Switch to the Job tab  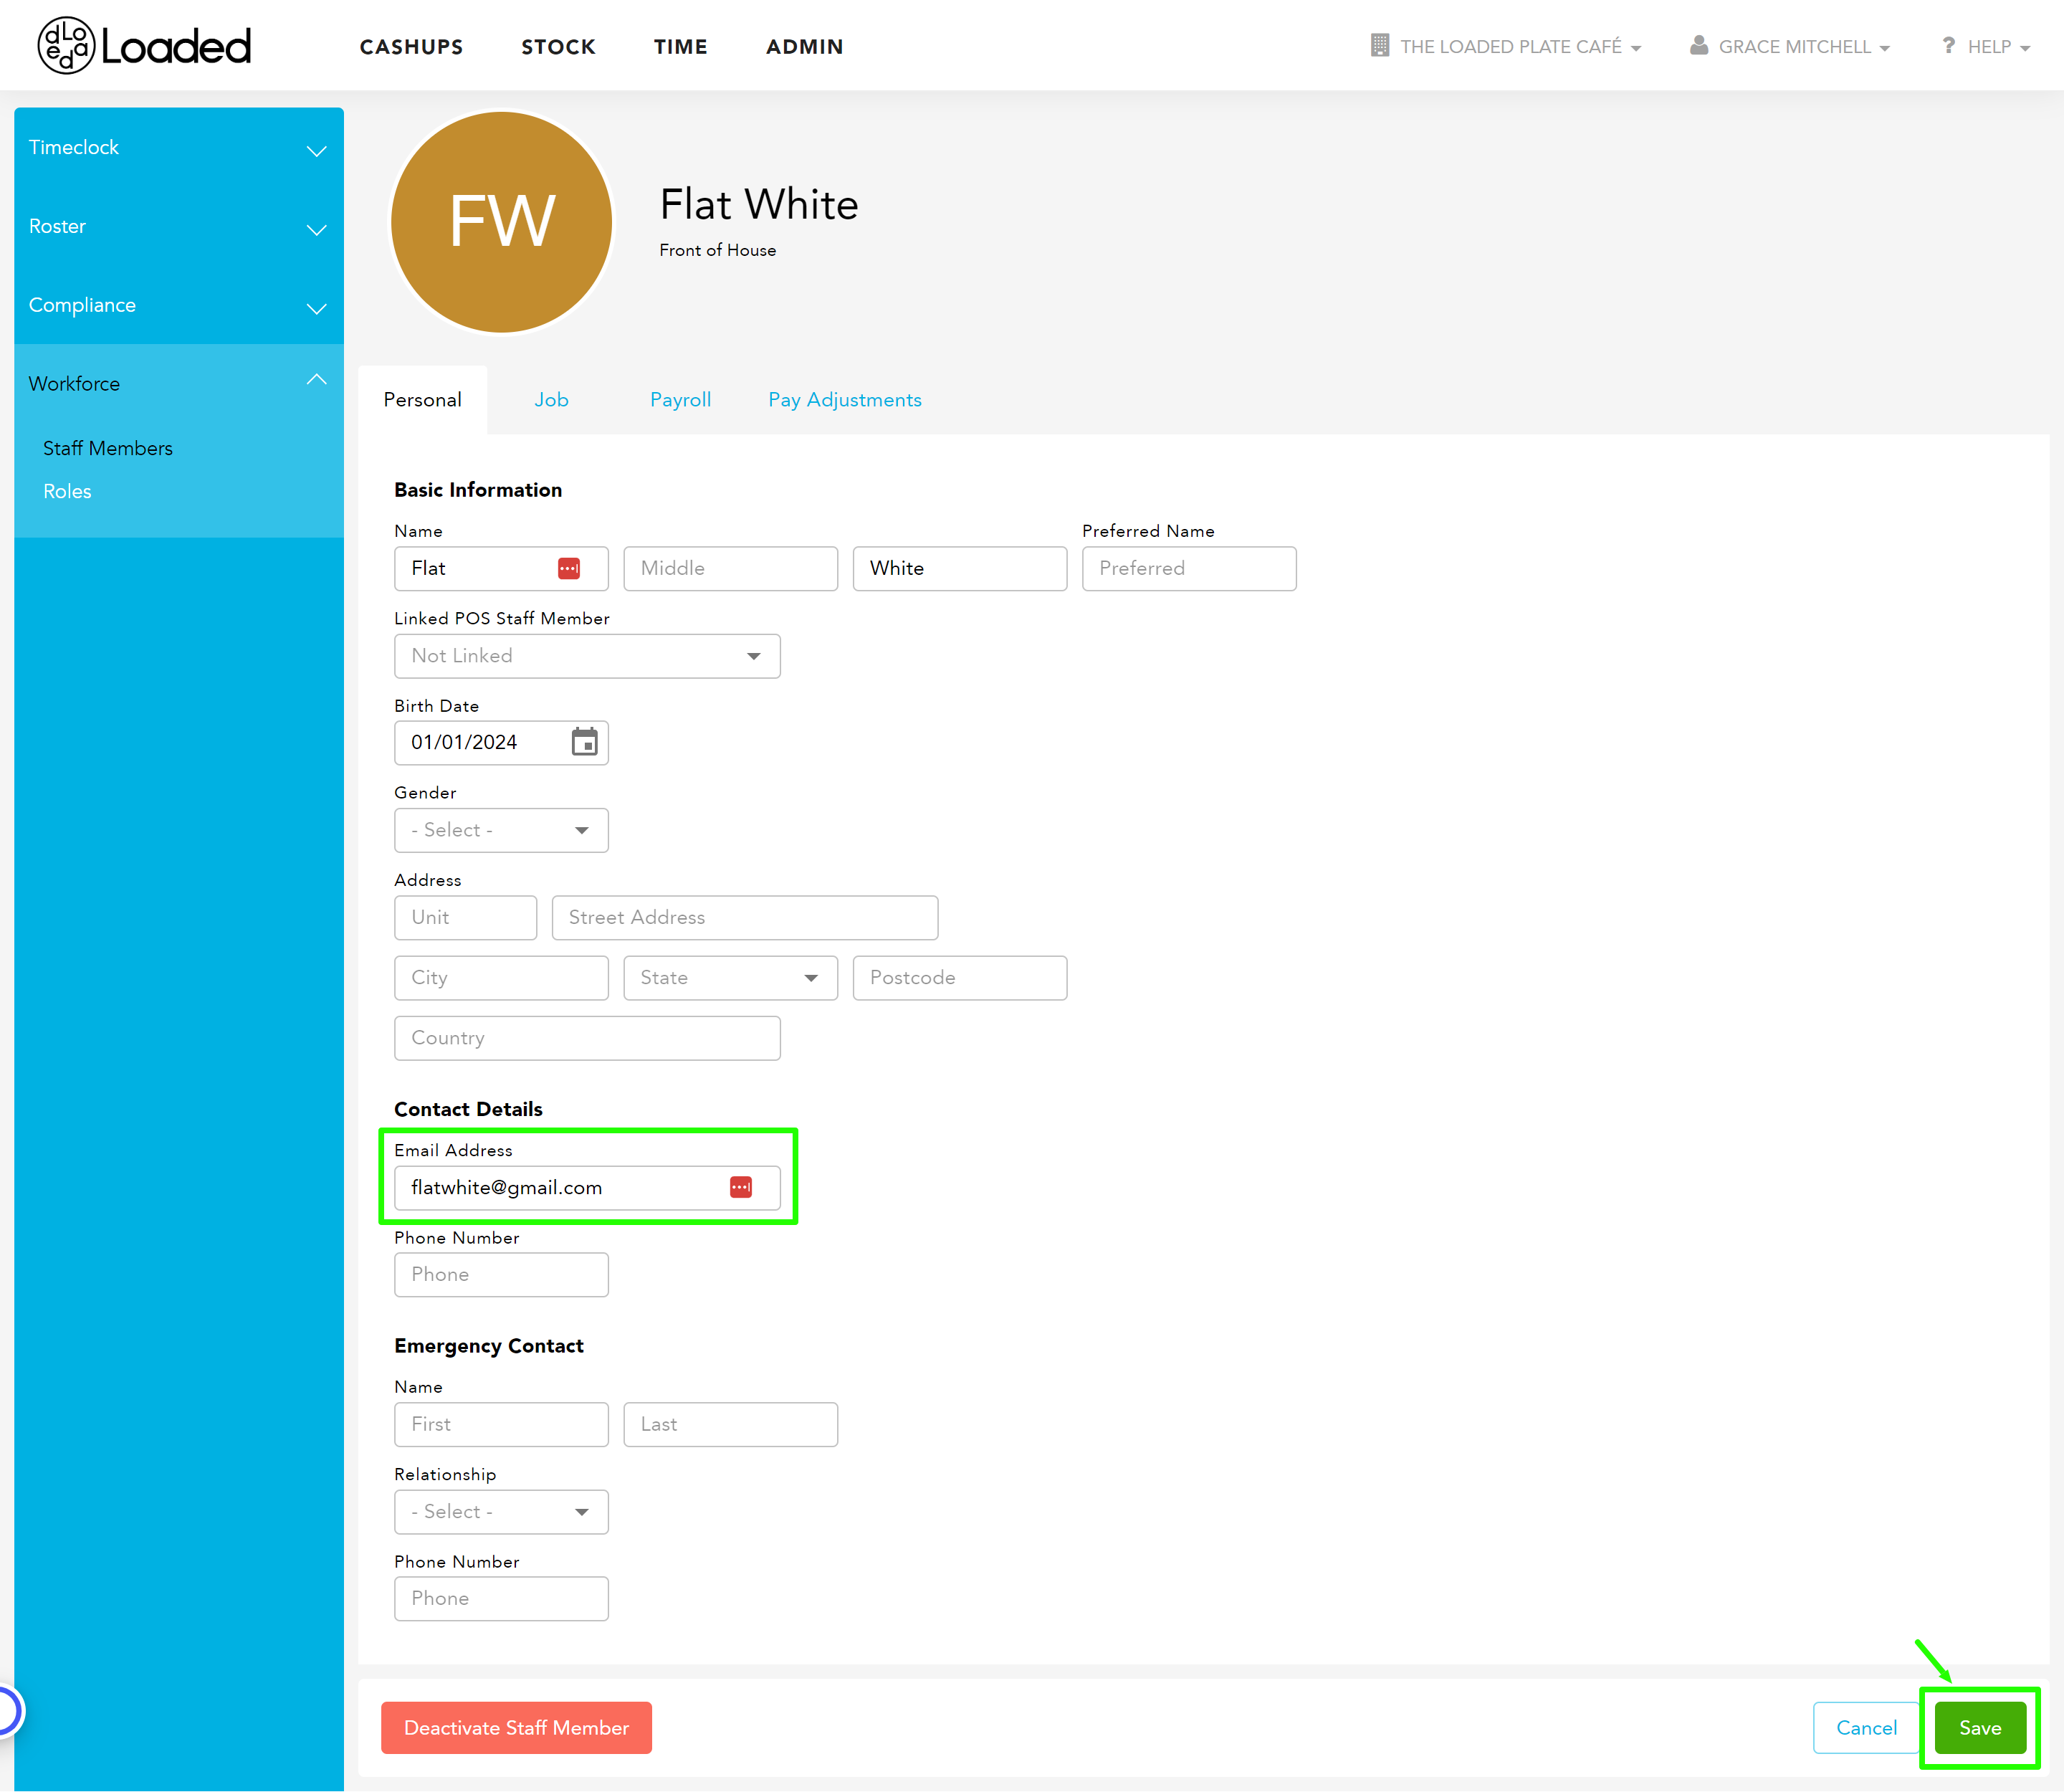click(x=551, y=400)
